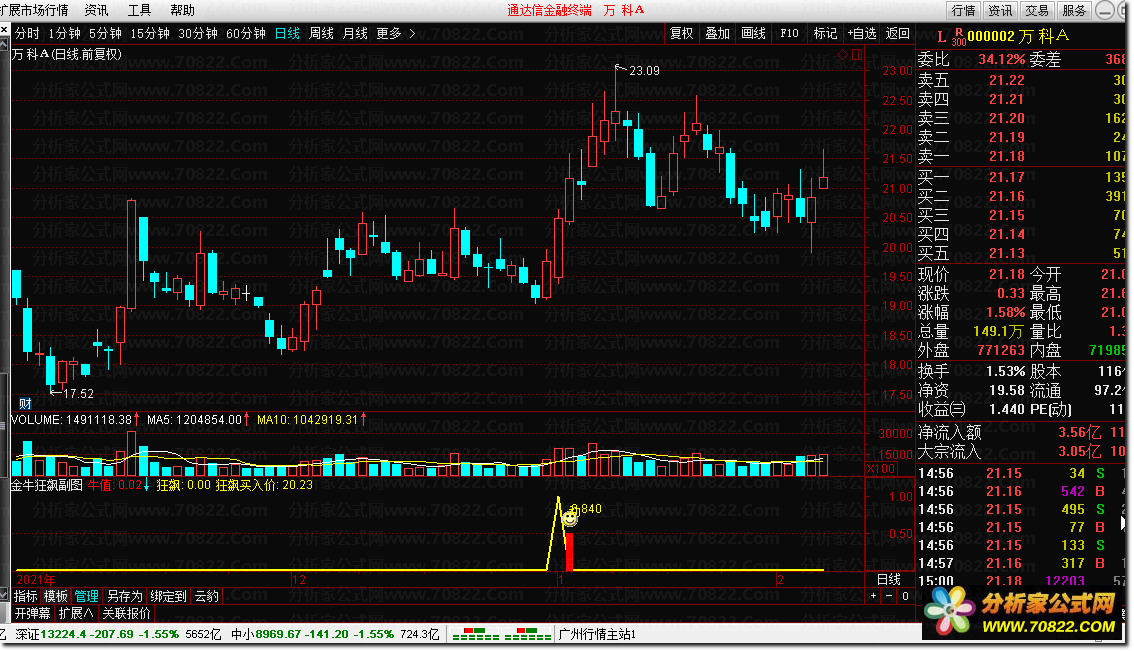Open the 关联报价 related quotes button
This screenshot has height=651, width=1134.
point(127,613)
